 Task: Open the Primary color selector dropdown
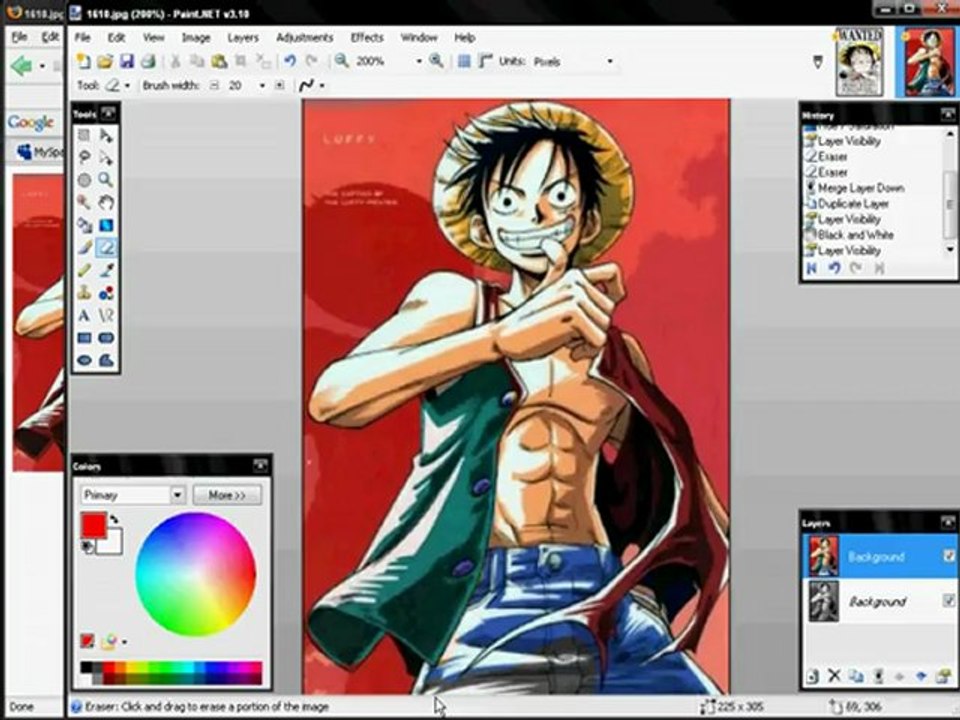pos(178,495)
